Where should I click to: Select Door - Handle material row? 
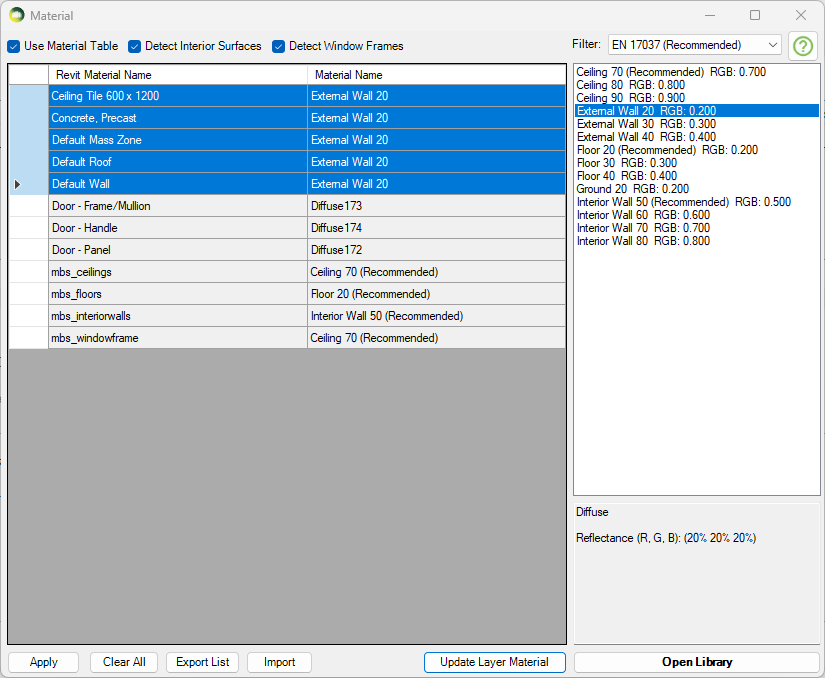(x=177, y=228)
